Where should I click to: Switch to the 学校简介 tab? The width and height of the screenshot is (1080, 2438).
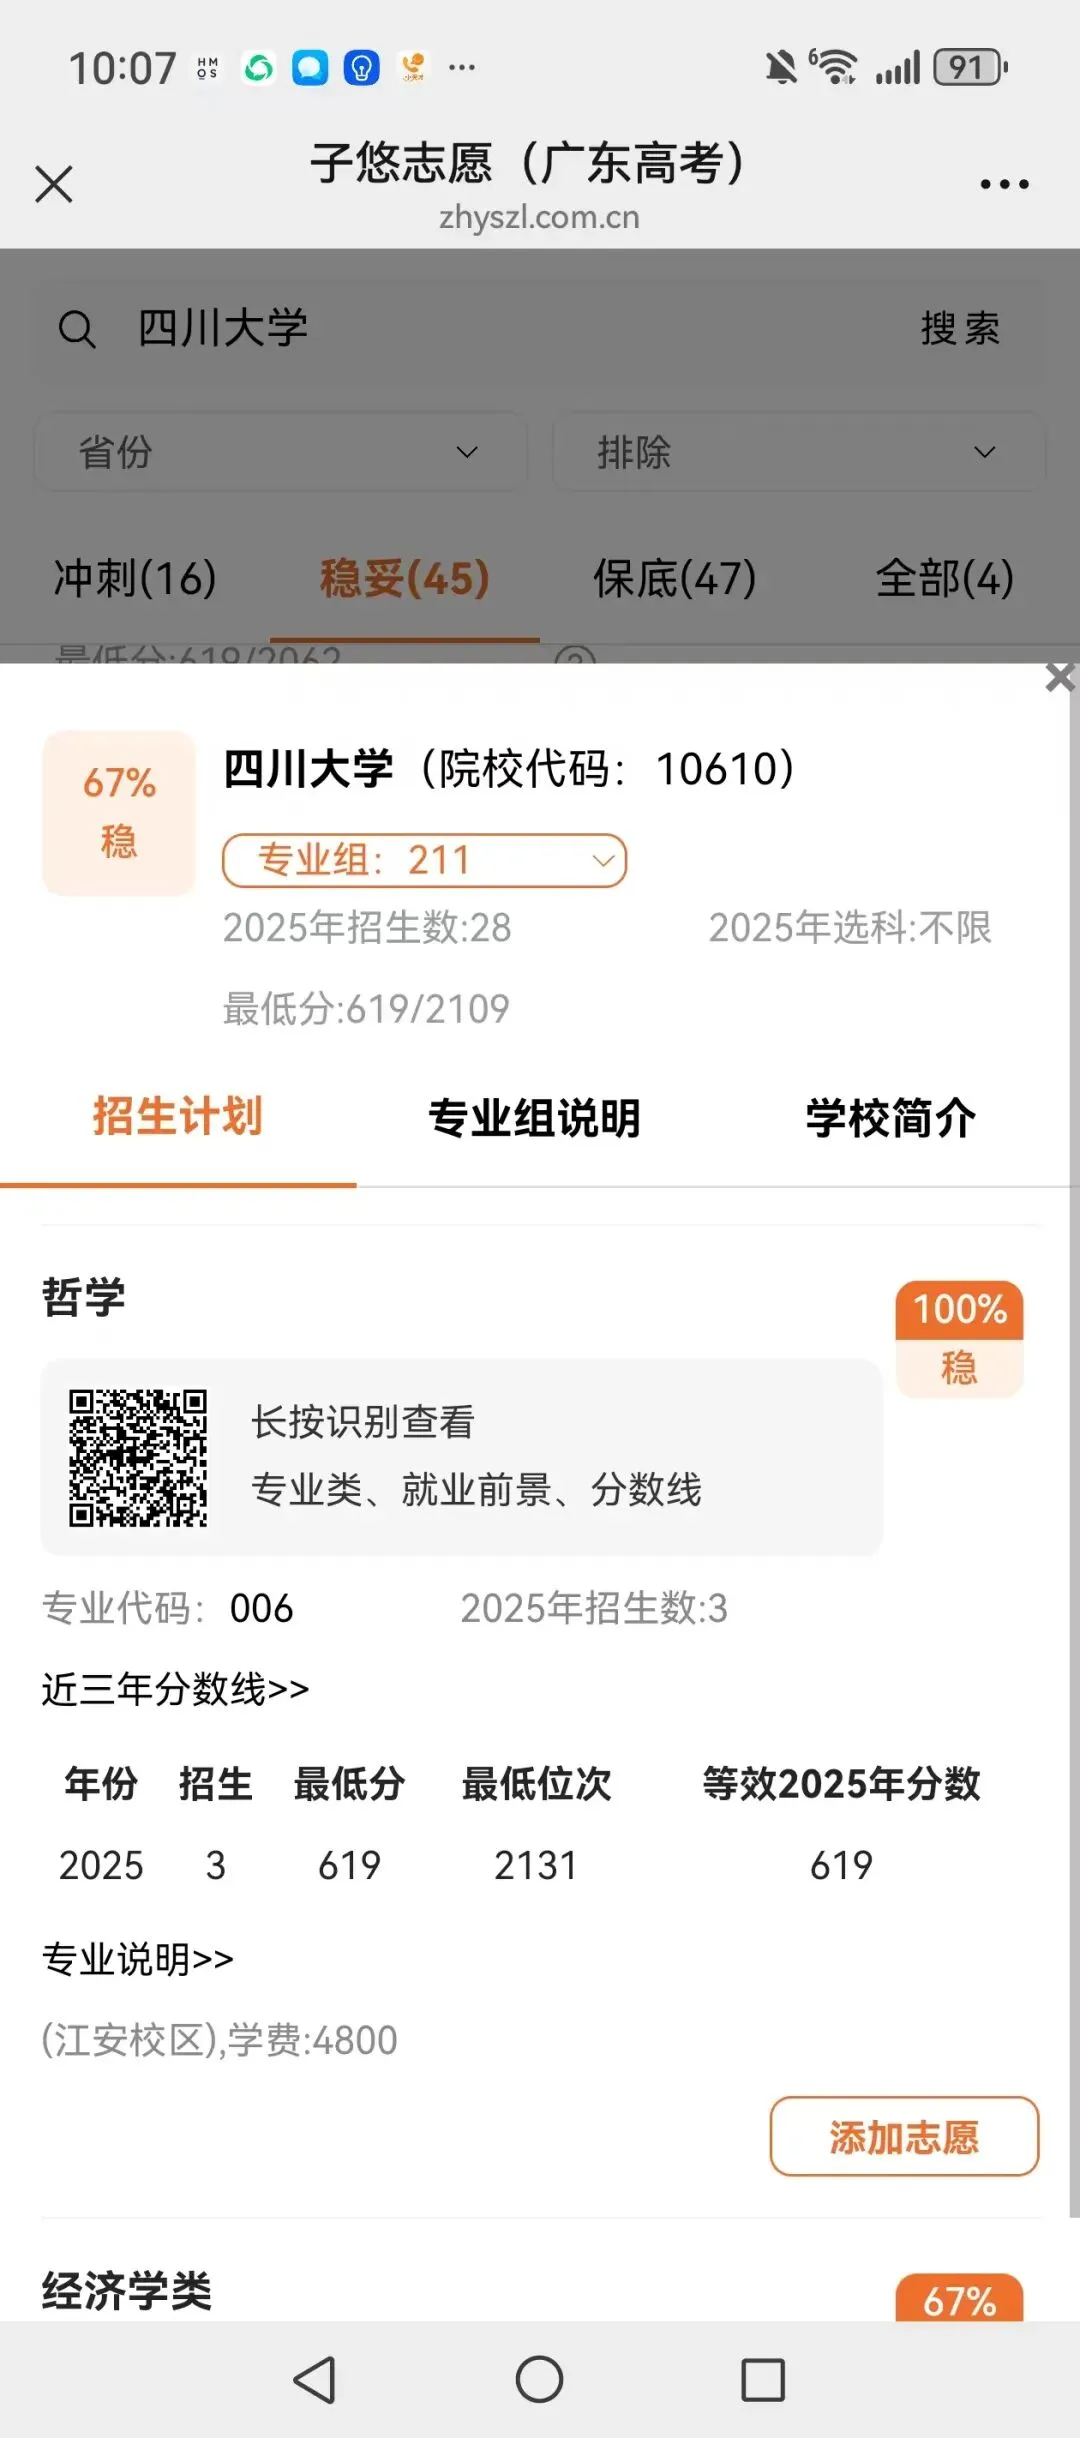(x=890, y=1117)
